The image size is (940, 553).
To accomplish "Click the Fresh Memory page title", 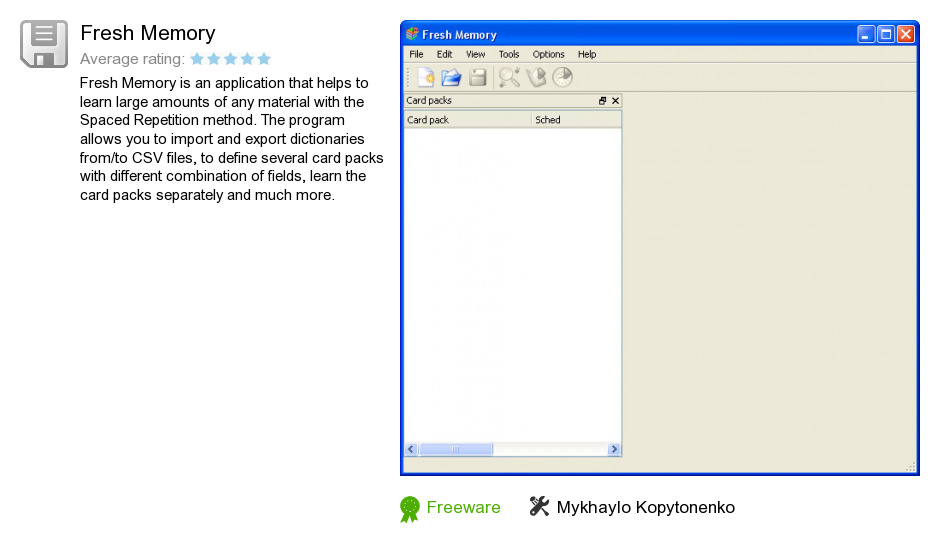I will point(147,33).
